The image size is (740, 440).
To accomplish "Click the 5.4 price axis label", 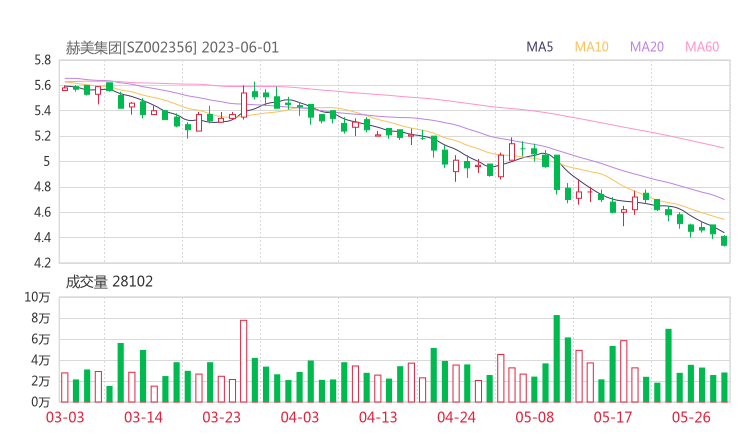I will pos(42,111).
